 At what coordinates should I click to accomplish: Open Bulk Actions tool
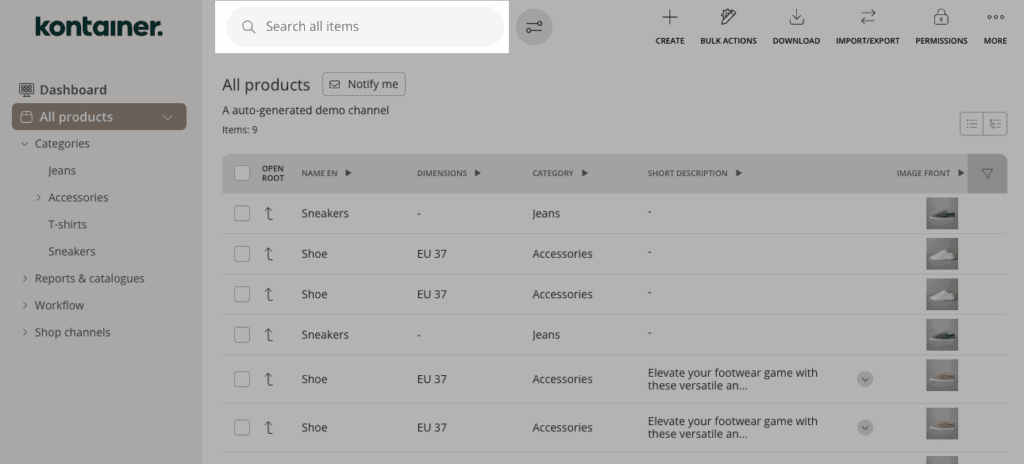pyautogui.click(x=728, y=18)
